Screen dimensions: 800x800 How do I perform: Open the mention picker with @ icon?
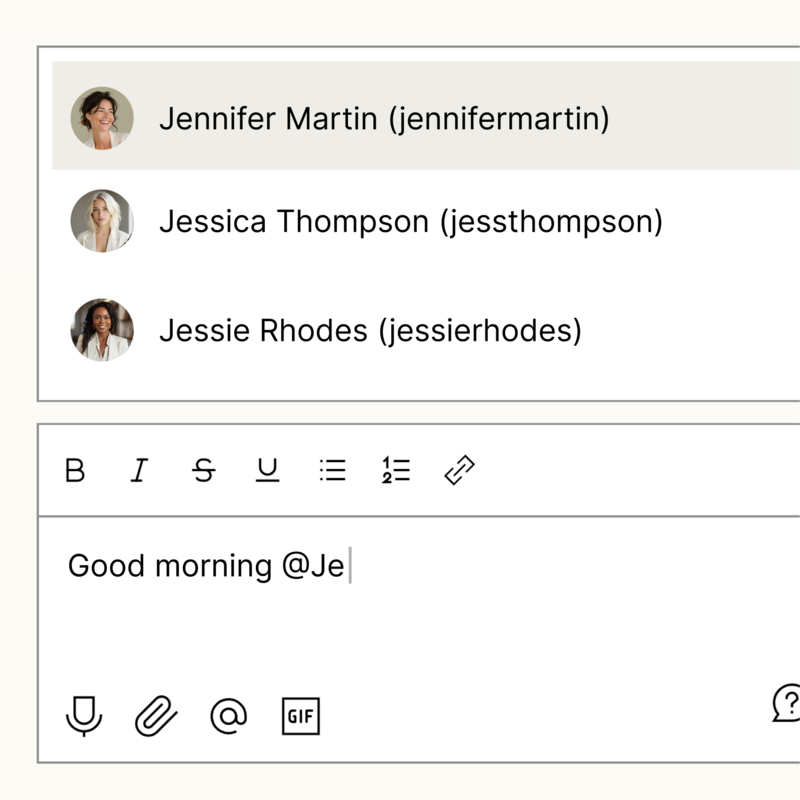tap(229, 716)
